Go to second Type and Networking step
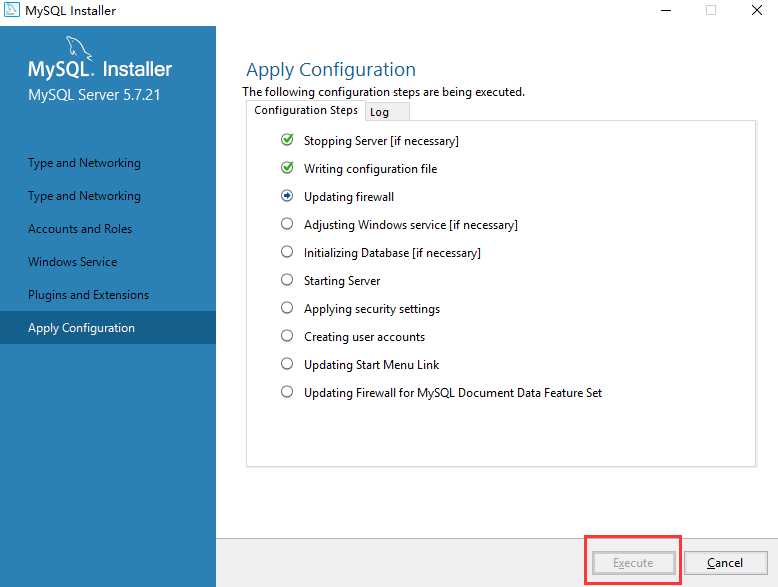The width and height of the screenshot is (778, 587). [x=84, y=196]
